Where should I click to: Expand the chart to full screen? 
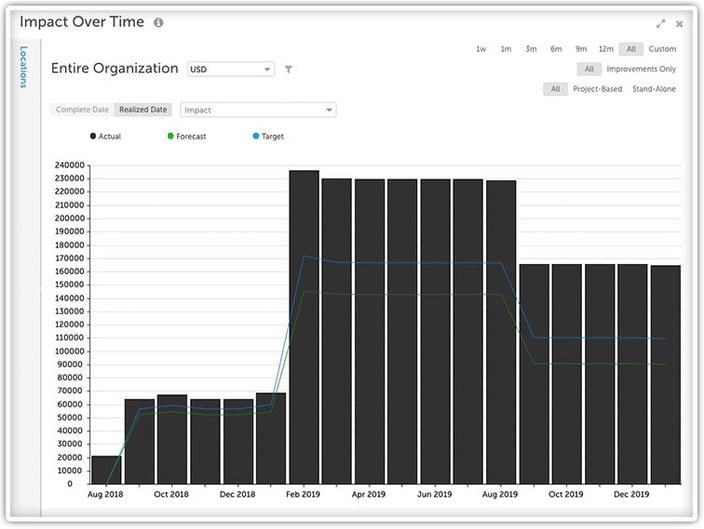click(x=660, y=24)
